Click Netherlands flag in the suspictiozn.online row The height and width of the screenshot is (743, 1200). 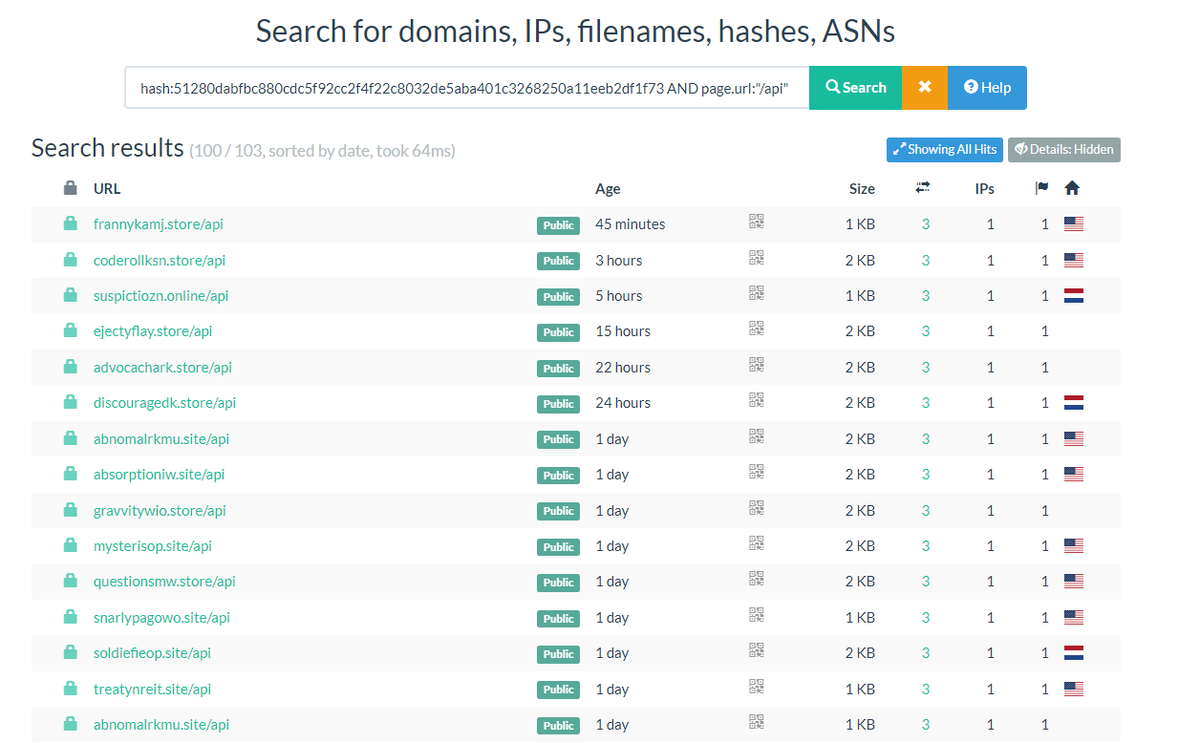click(x=1074, y=296)
